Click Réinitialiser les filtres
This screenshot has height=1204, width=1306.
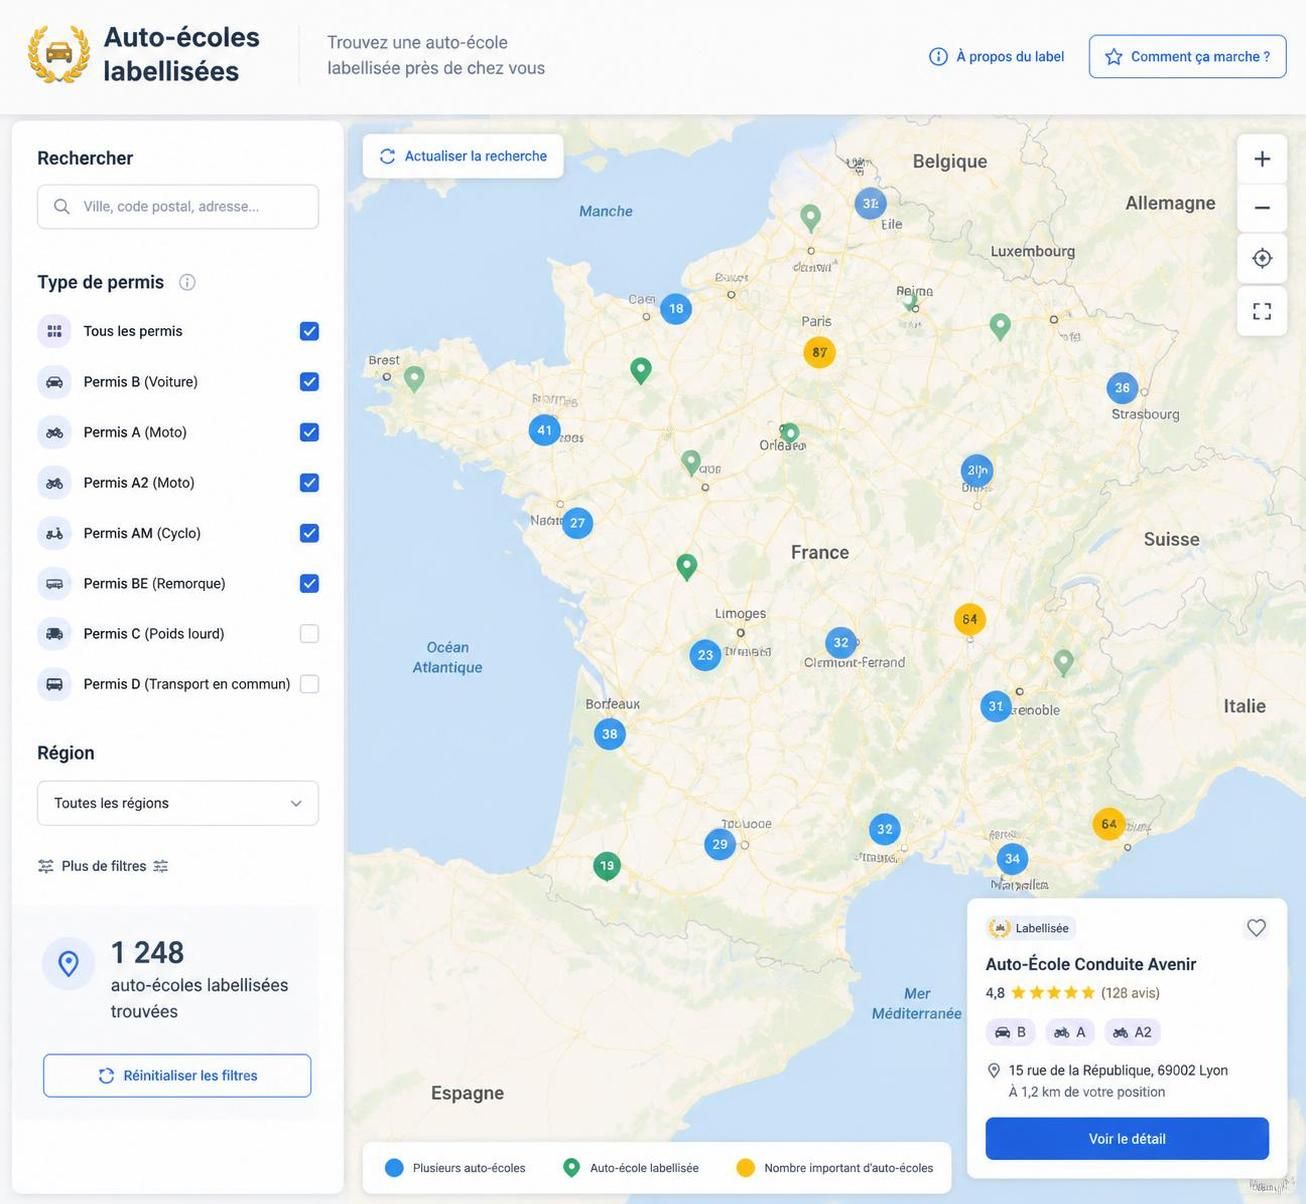(177, 1076)
